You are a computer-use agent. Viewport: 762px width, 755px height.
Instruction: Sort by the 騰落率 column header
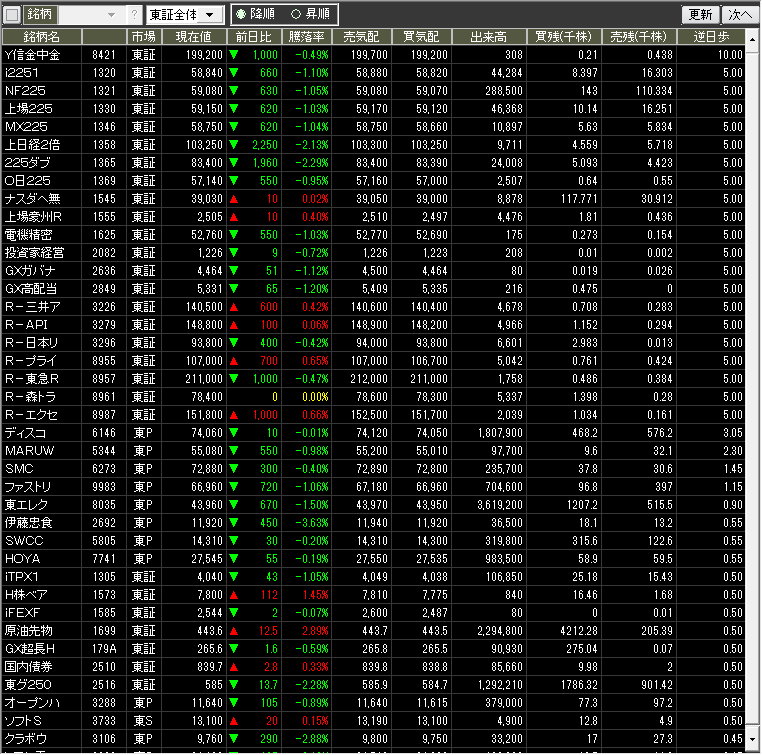pyautogui.click(x=308, y=36)
